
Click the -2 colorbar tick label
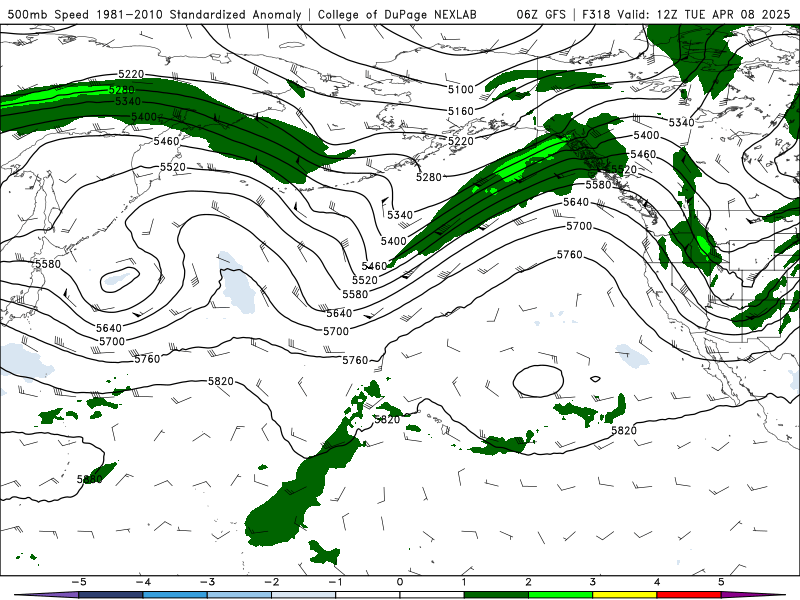click(271, 582)
